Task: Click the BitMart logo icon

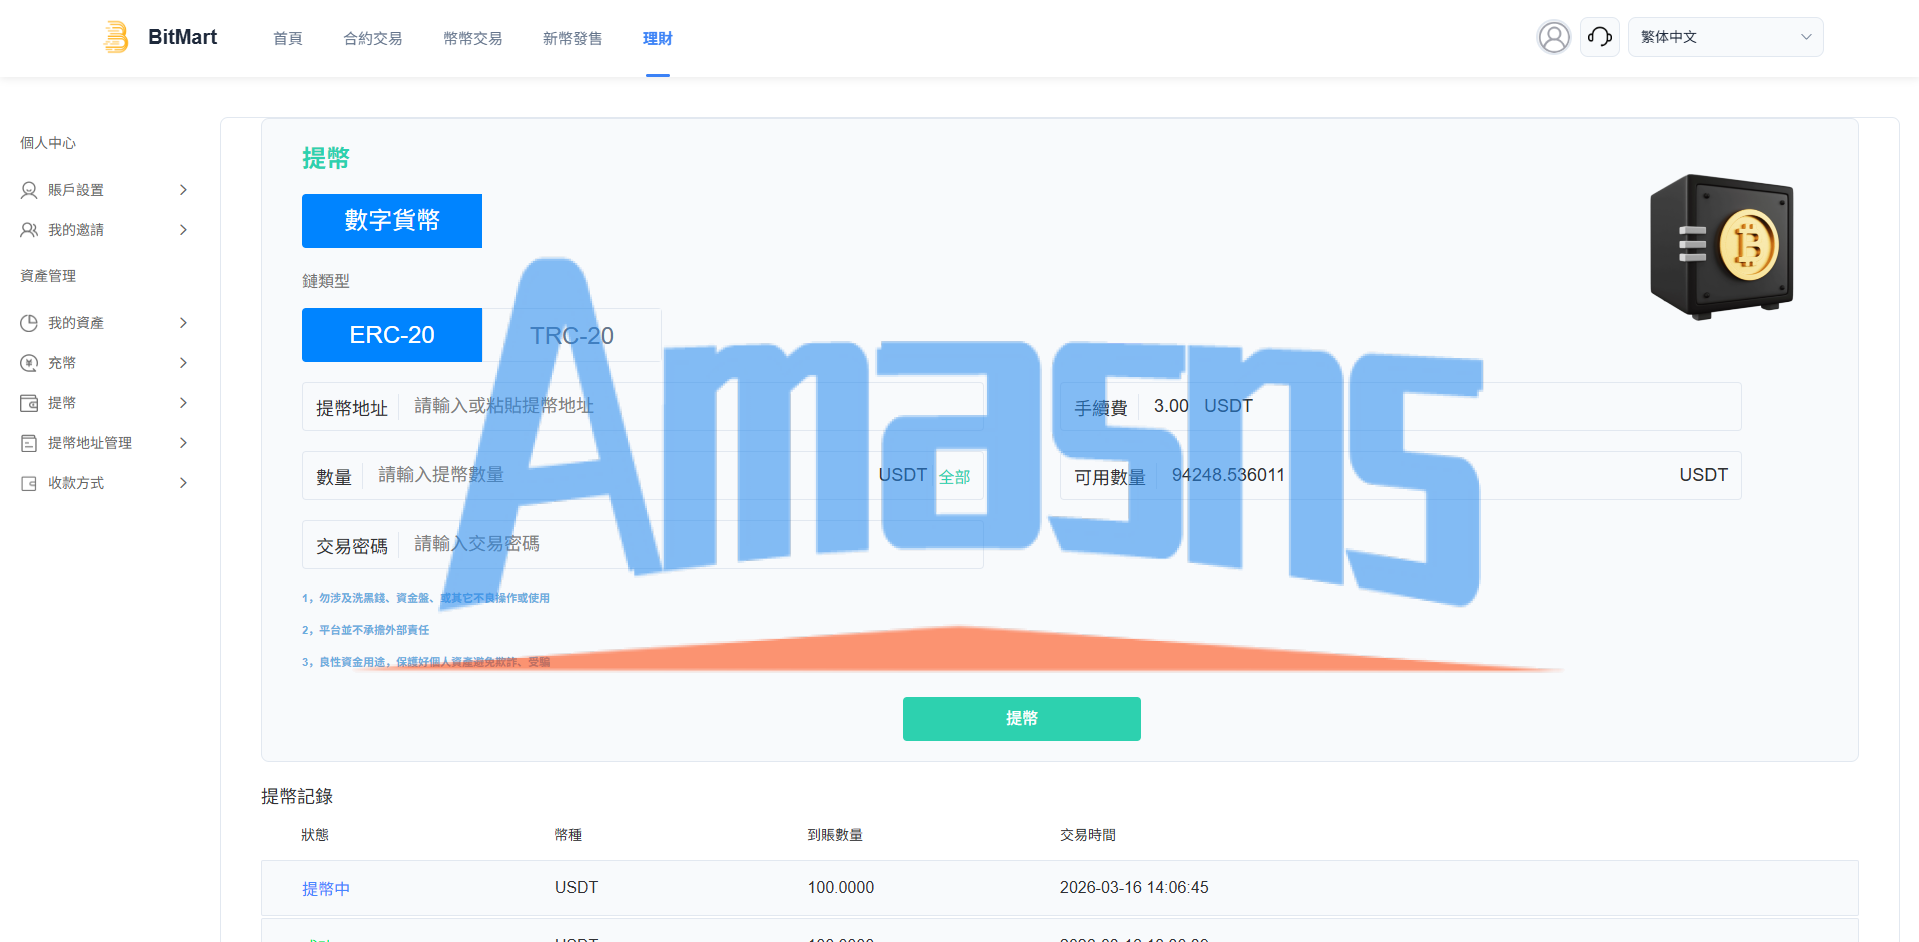Action: point(117,37)
